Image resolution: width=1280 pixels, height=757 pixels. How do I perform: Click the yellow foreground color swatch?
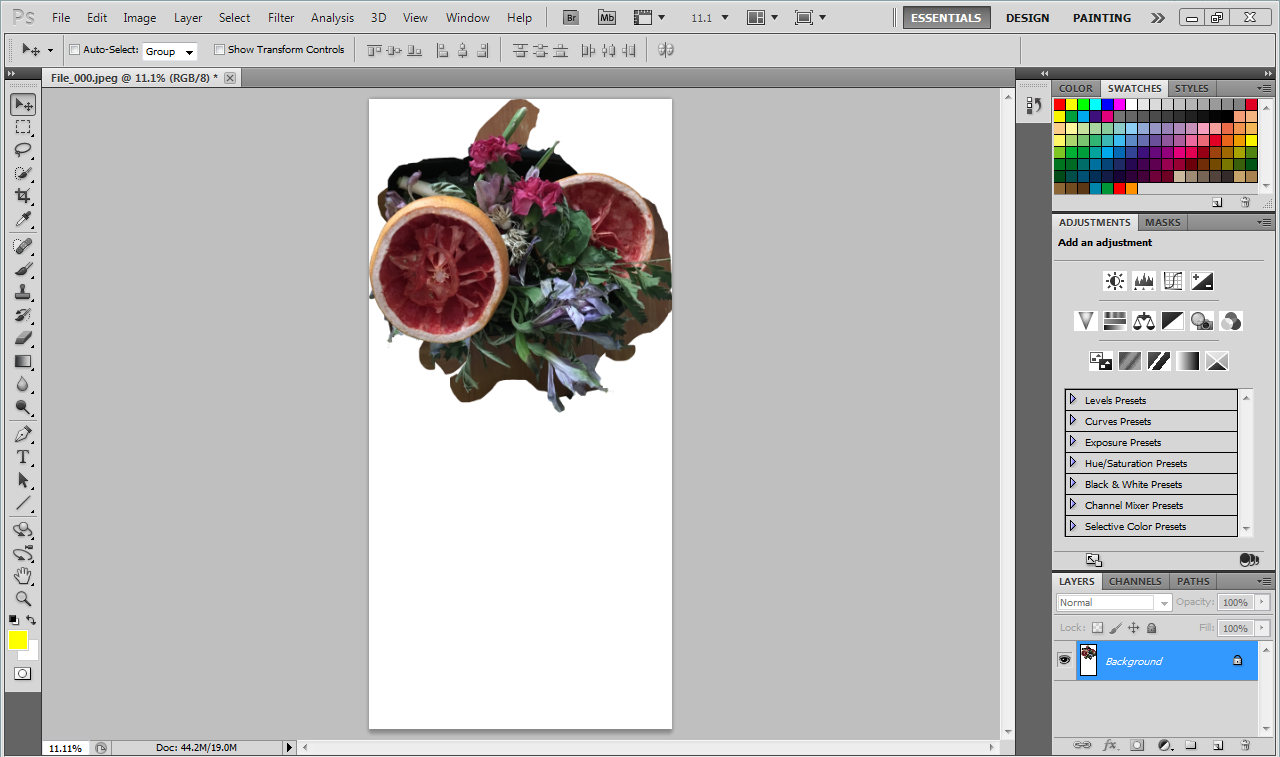pyautogui.click(x=18, y=640)
